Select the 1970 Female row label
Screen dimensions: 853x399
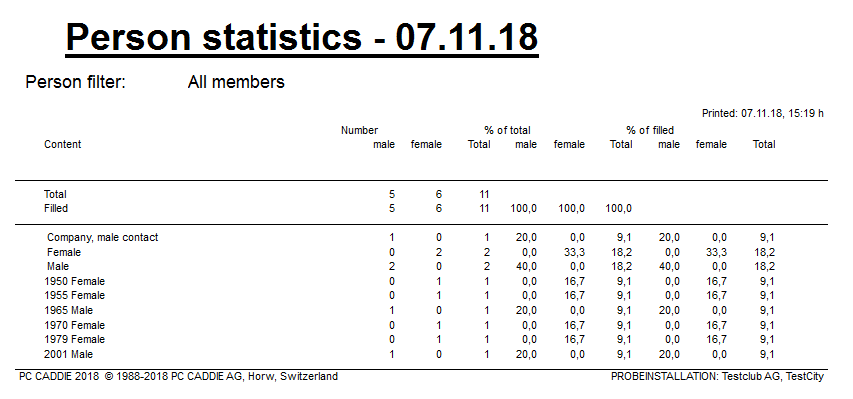click(x=75, y=325)
